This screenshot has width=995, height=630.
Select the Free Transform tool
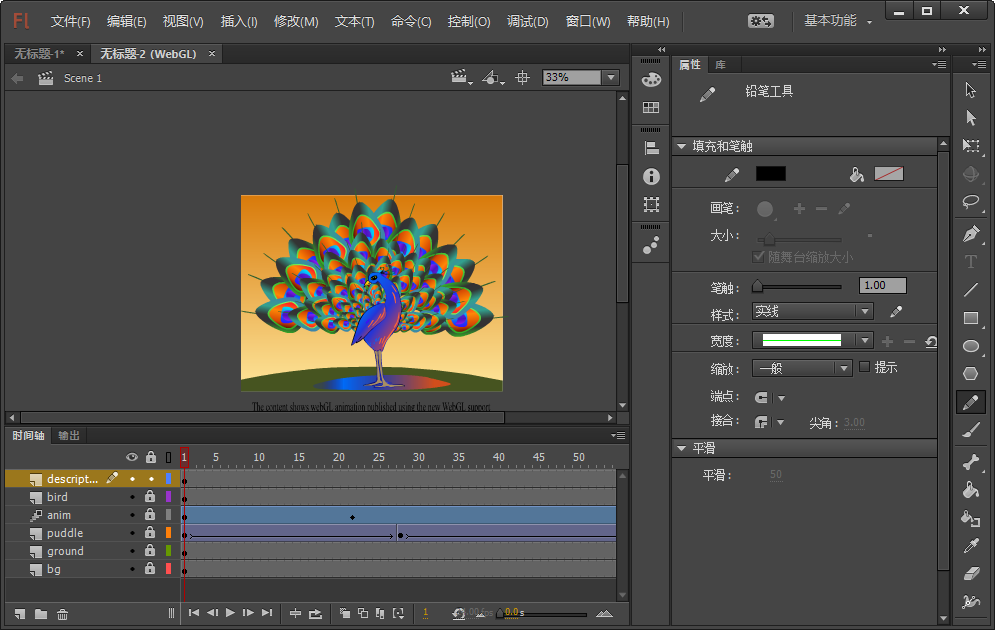(x=970, y=146)
